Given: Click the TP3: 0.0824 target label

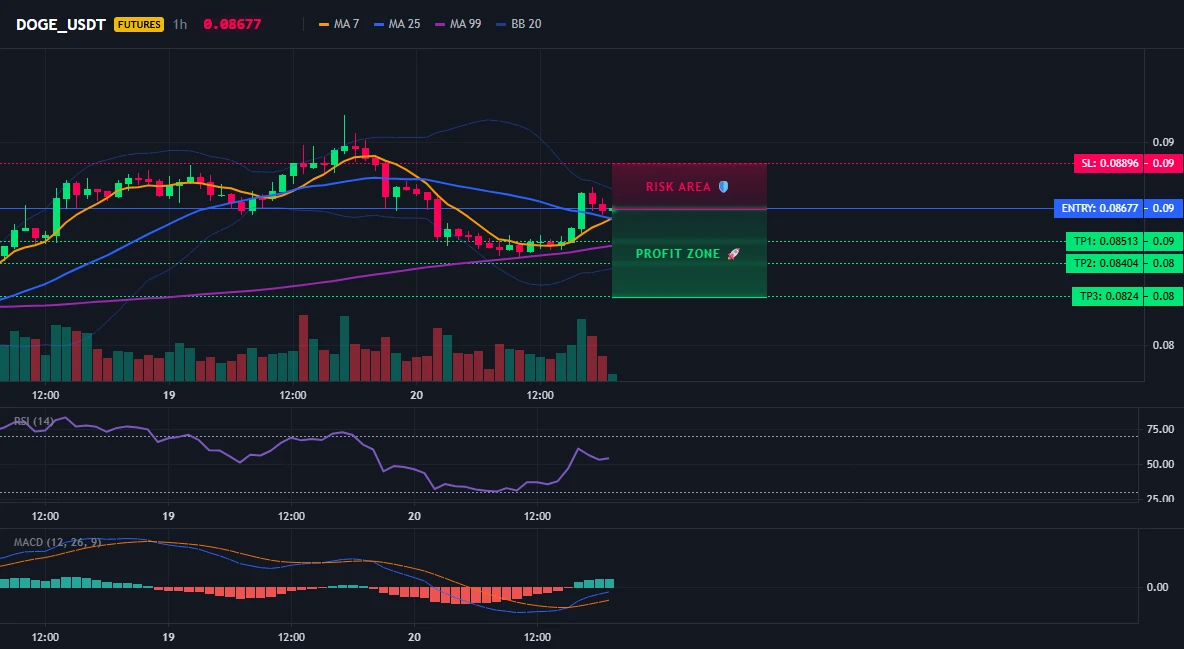Looking at the screenshot, I should click(1108, 296).
